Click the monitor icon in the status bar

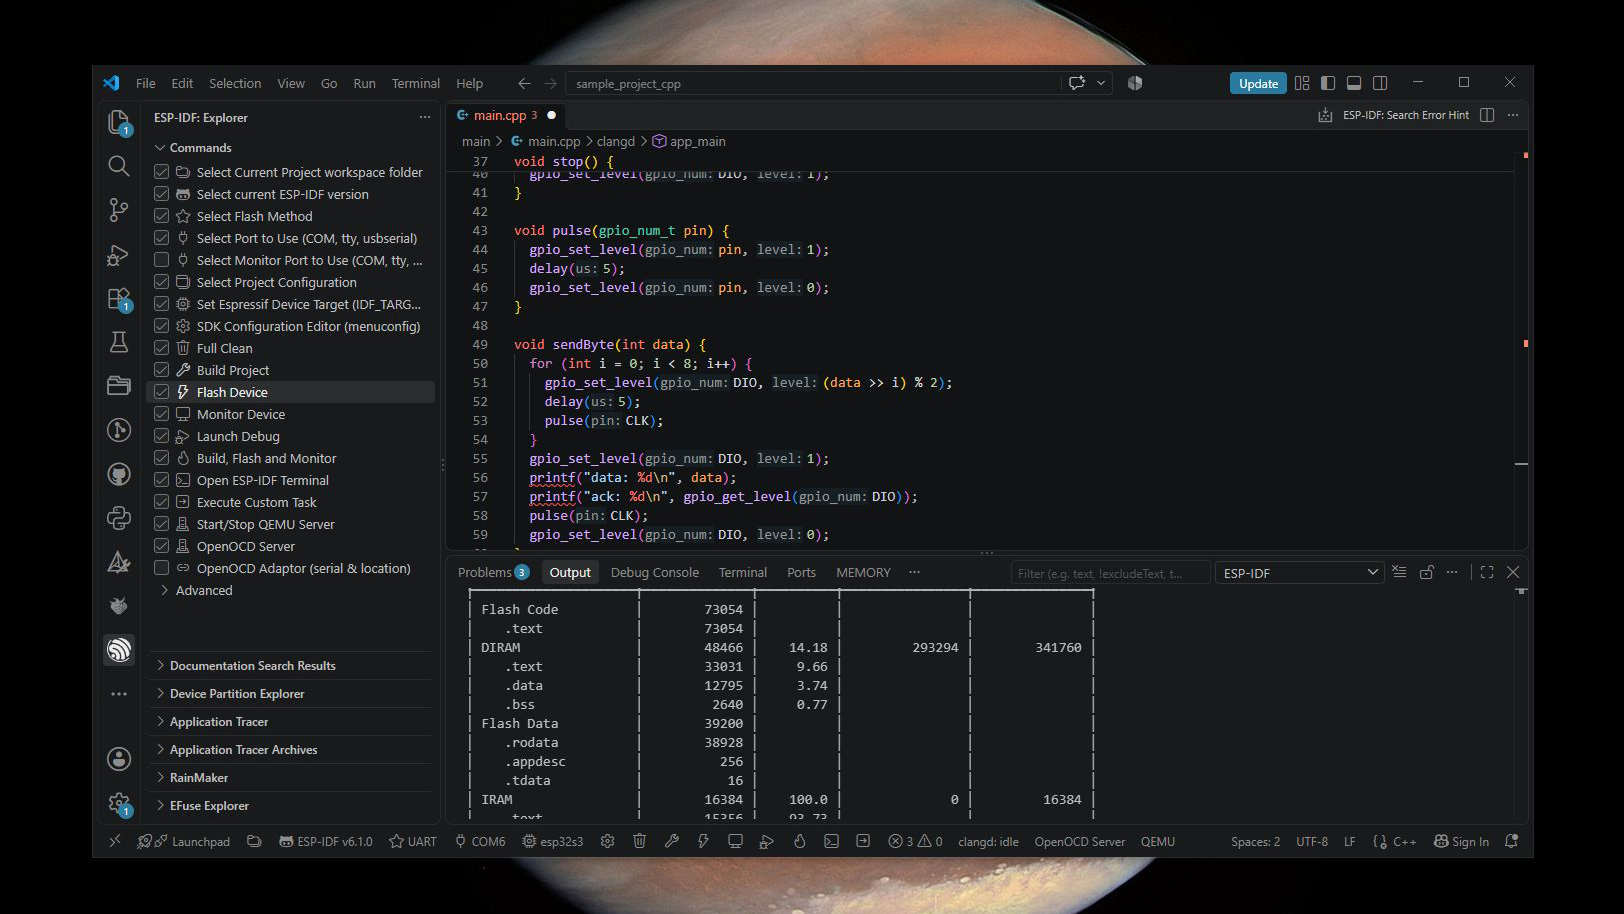735,841
